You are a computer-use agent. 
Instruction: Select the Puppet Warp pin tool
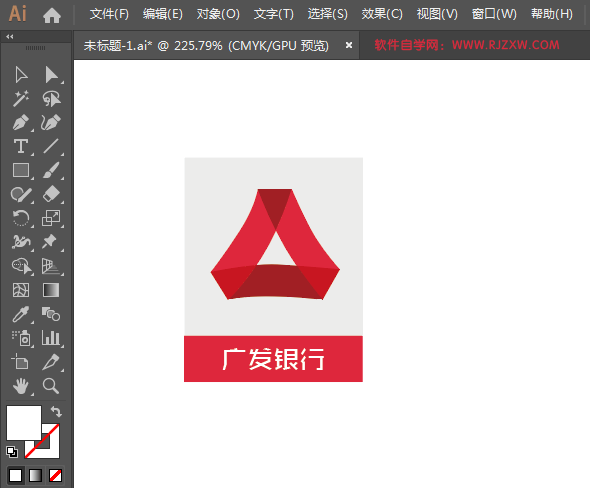click(x=50, y=242)
